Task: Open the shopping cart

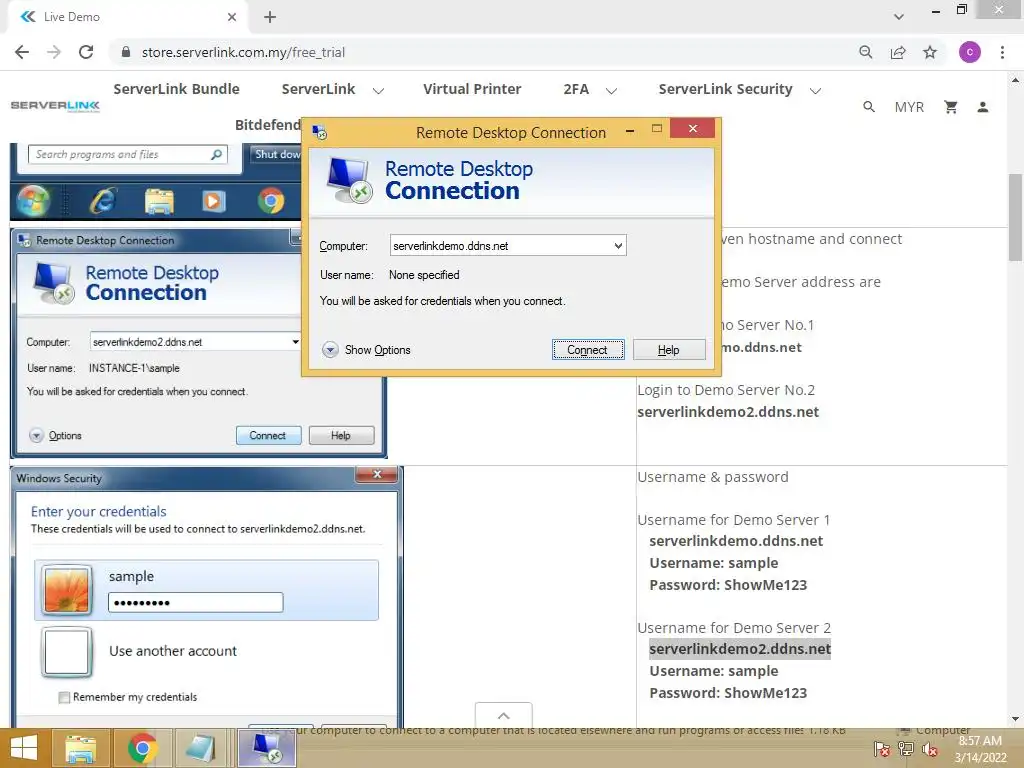Action: pos(951,106)
